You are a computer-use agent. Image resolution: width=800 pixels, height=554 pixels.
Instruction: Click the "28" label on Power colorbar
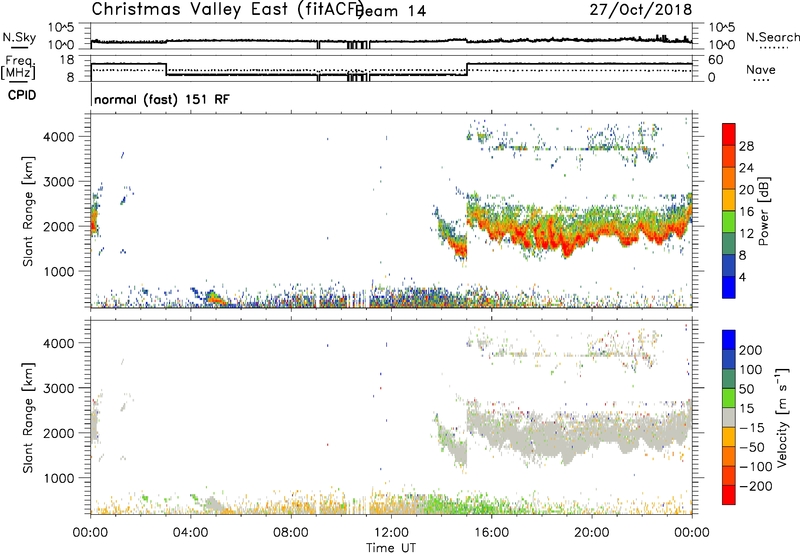(x=746, y=146)
